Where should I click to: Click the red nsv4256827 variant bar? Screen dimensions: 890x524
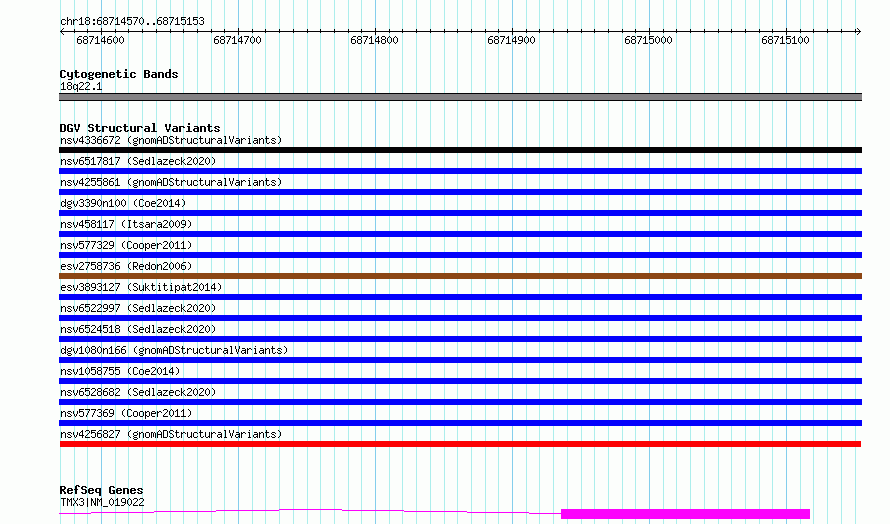point(460,444)
